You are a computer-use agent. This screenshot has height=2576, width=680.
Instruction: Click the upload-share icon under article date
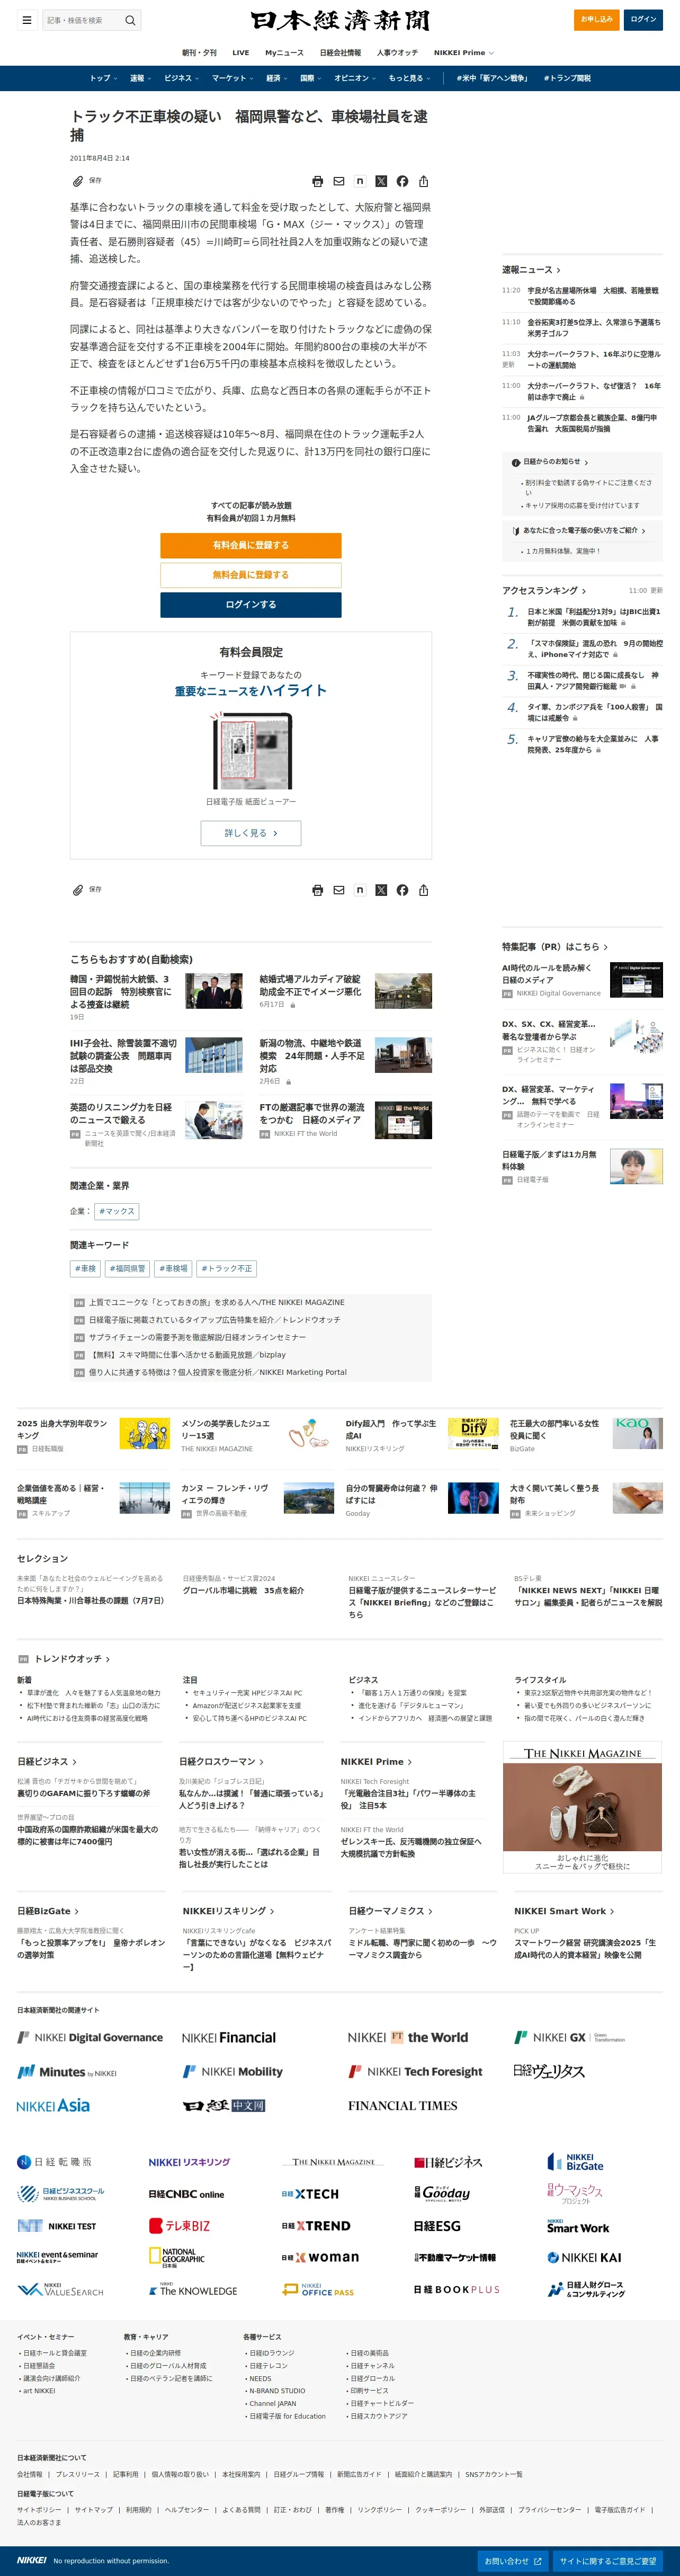pos(424,181)
